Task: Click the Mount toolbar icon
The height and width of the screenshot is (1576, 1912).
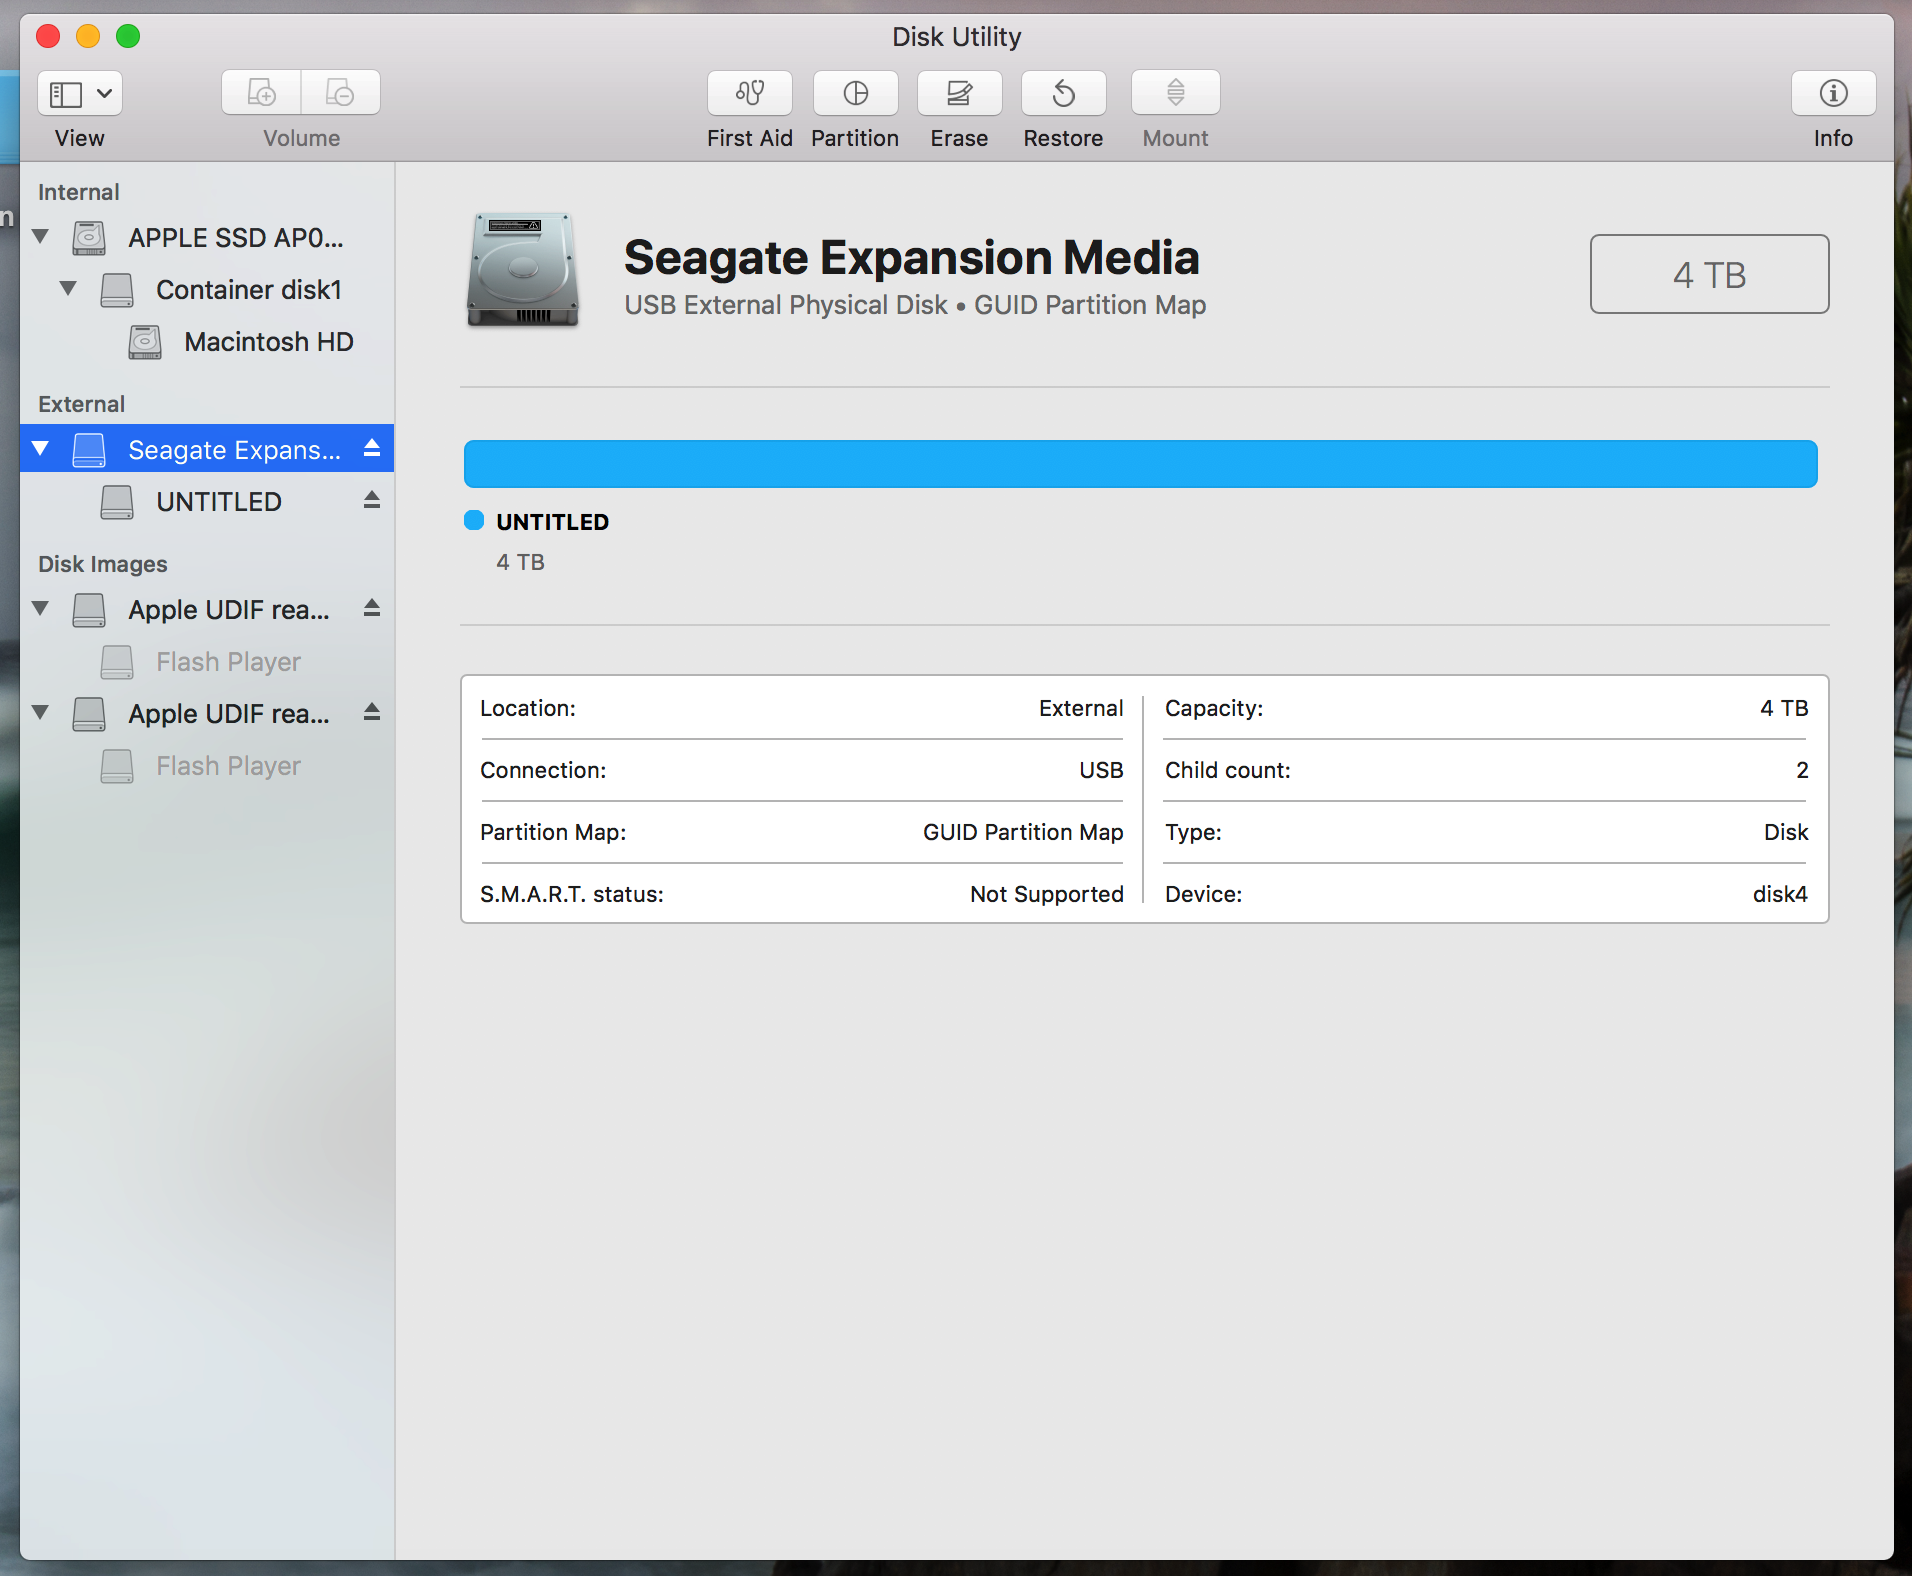Action: (x=1176, y=94)
